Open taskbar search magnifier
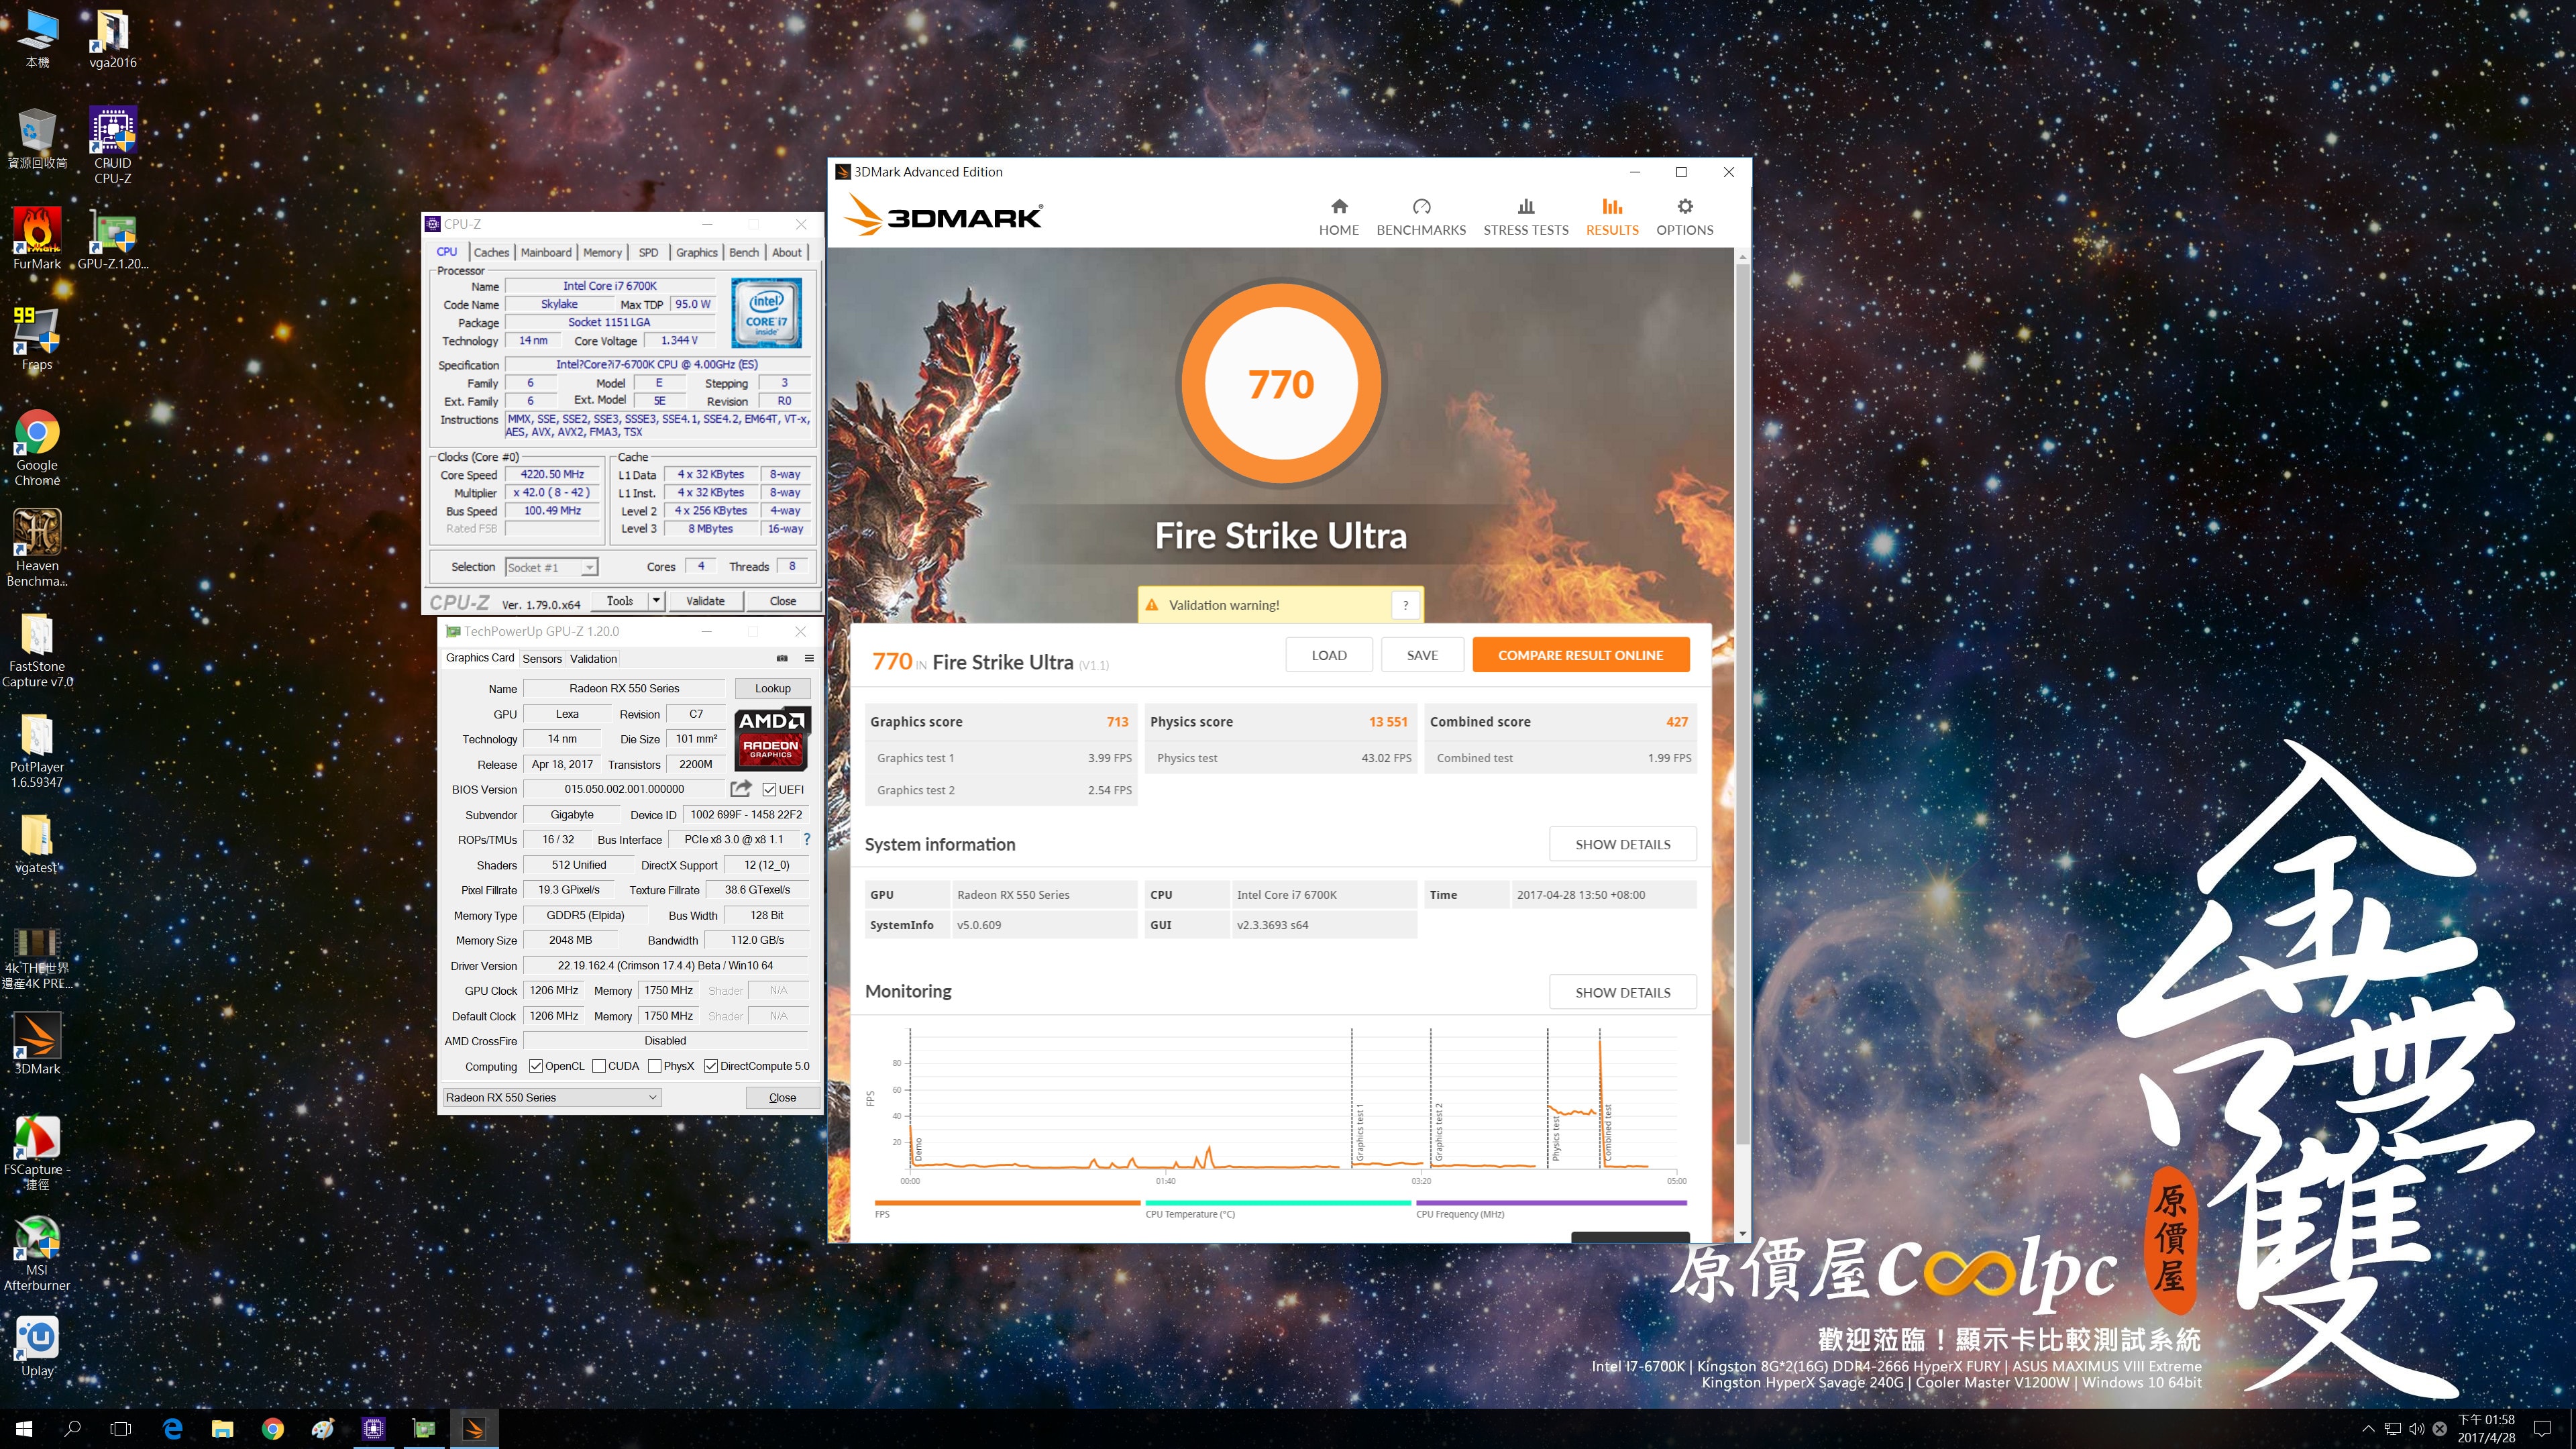The image size is (2576, 1449). [x=72, y=1429]
